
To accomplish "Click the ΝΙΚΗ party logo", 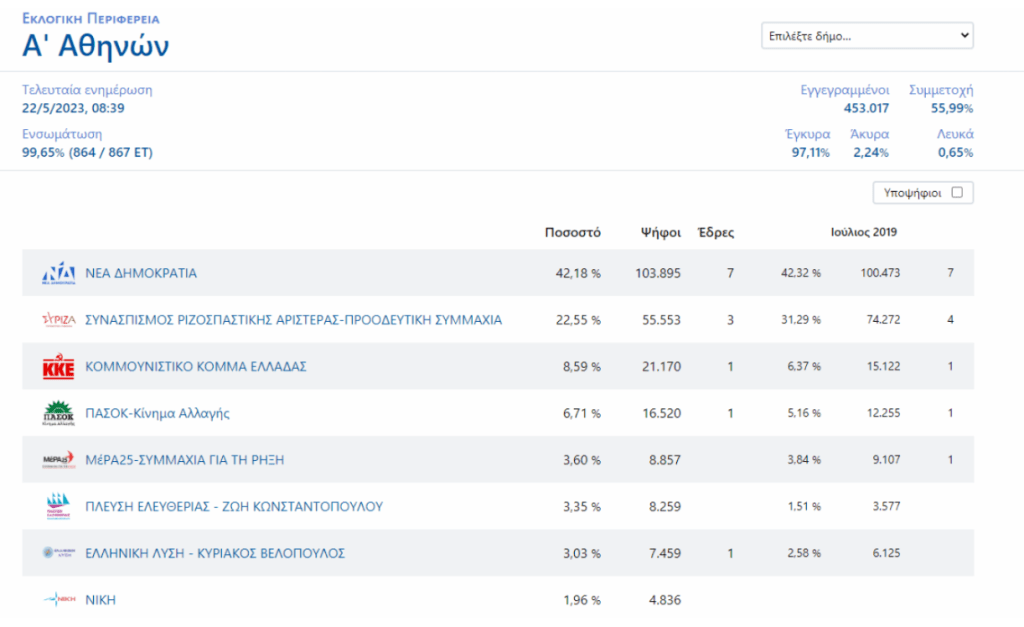I will click(x=58, y=600).
